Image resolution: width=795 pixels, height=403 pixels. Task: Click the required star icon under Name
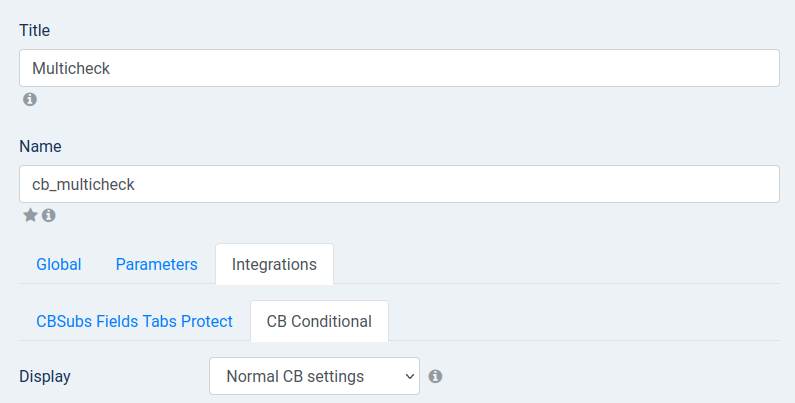[x=30, y=215]
